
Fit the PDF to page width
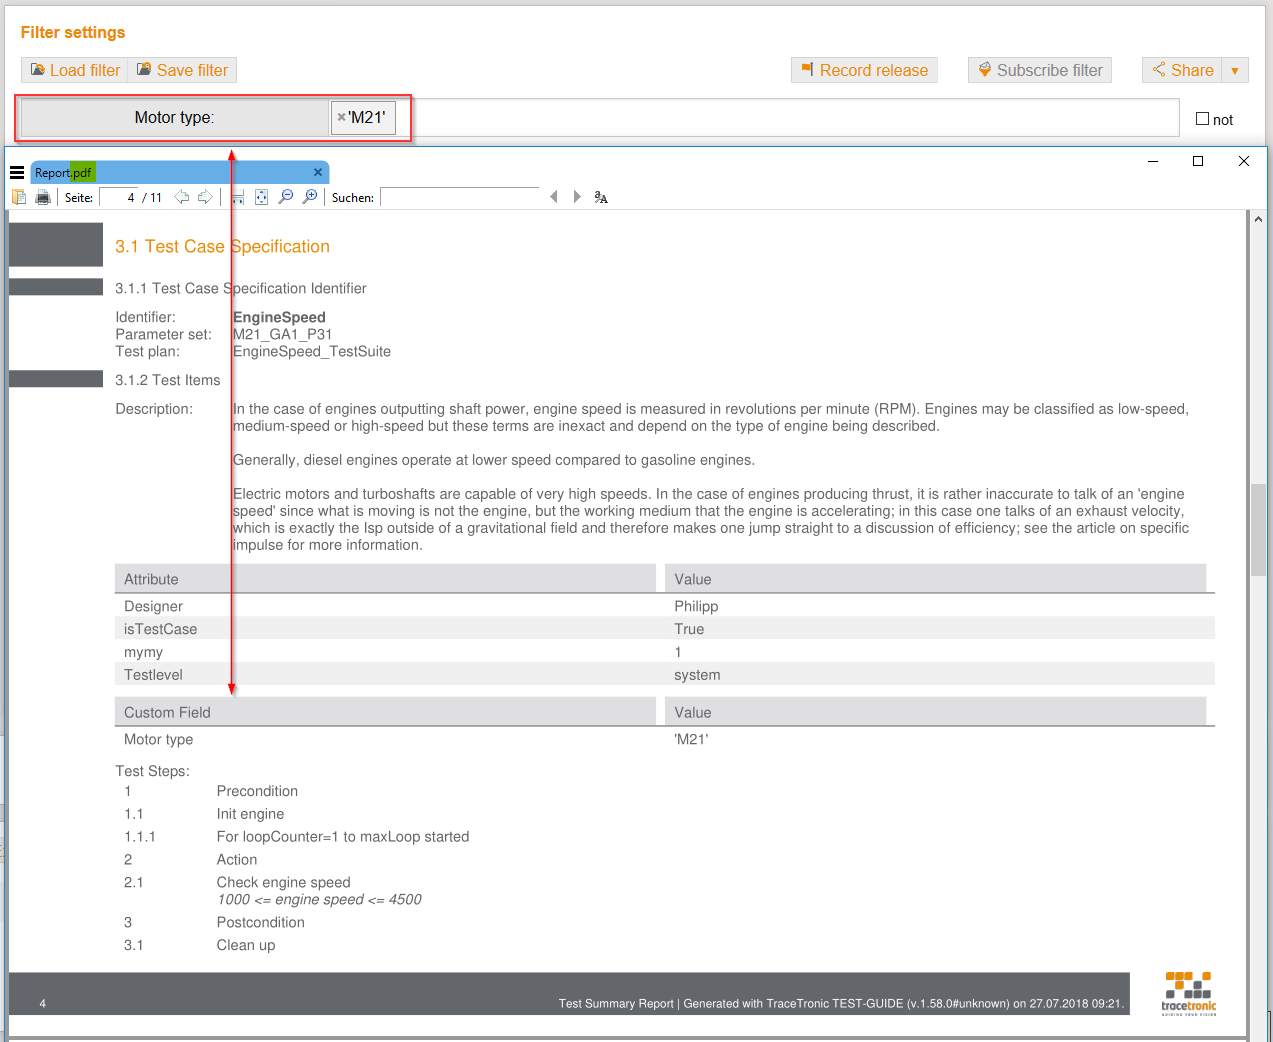click(237, 197)
